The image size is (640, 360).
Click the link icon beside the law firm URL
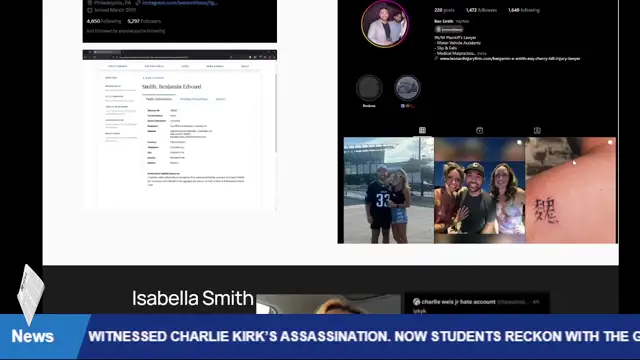coord(436,58)
